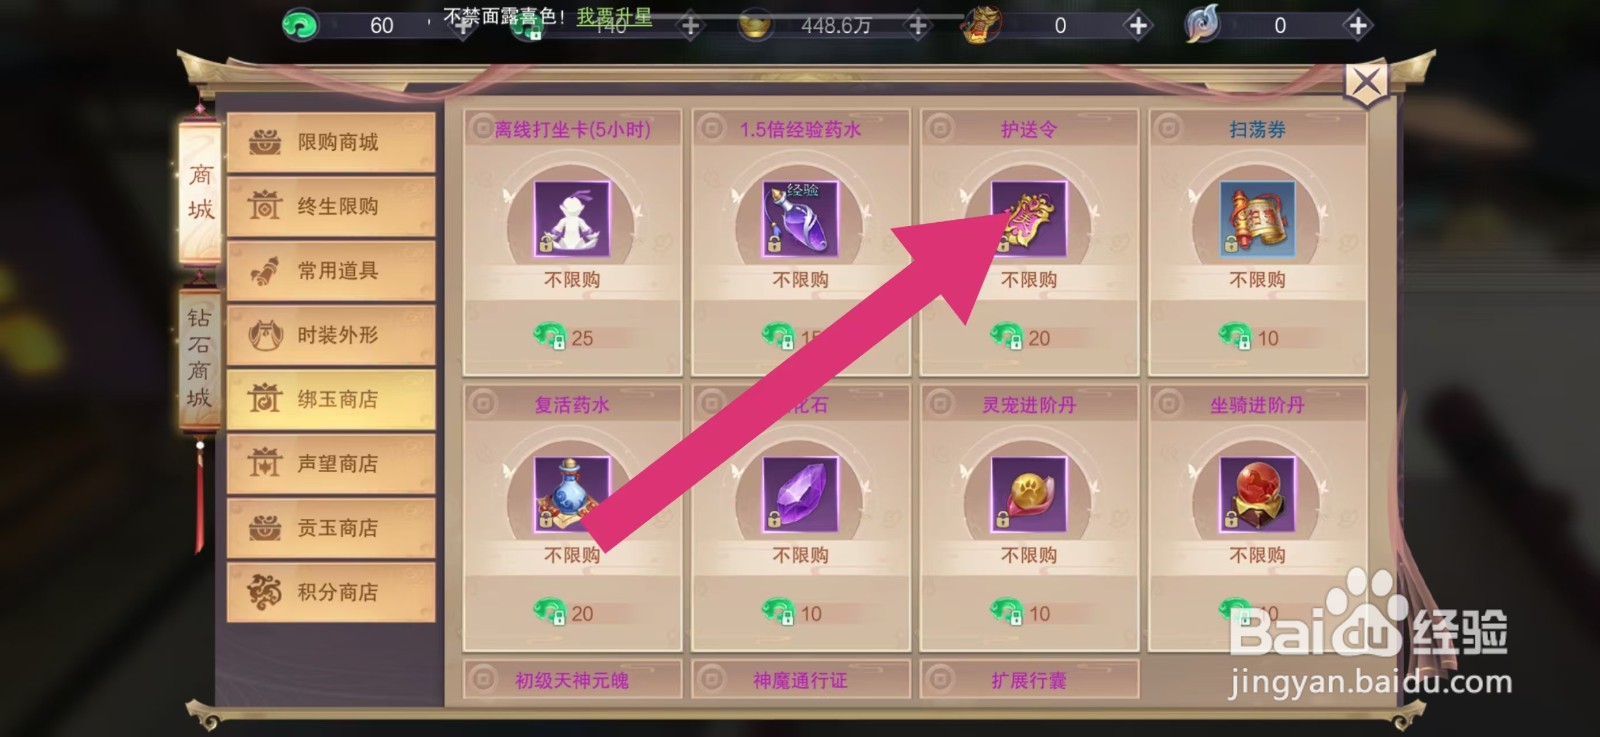Add more jade with the plus next to 60
Viewport: 1600px width, 737px height.
462,26
